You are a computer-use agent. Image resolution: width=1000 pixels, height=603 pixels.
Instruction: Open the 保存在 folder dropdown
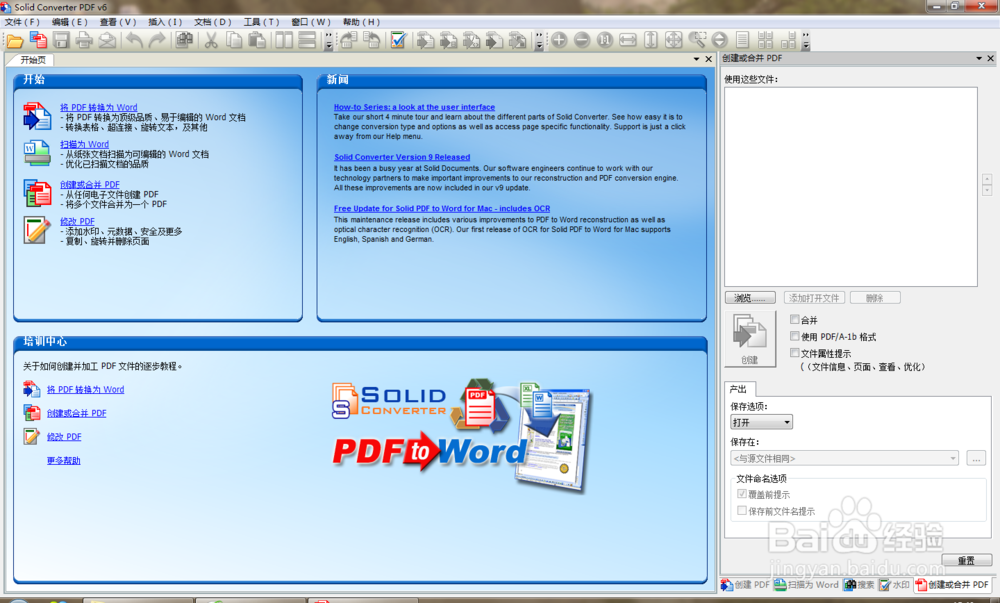click(x=844, y=458)
